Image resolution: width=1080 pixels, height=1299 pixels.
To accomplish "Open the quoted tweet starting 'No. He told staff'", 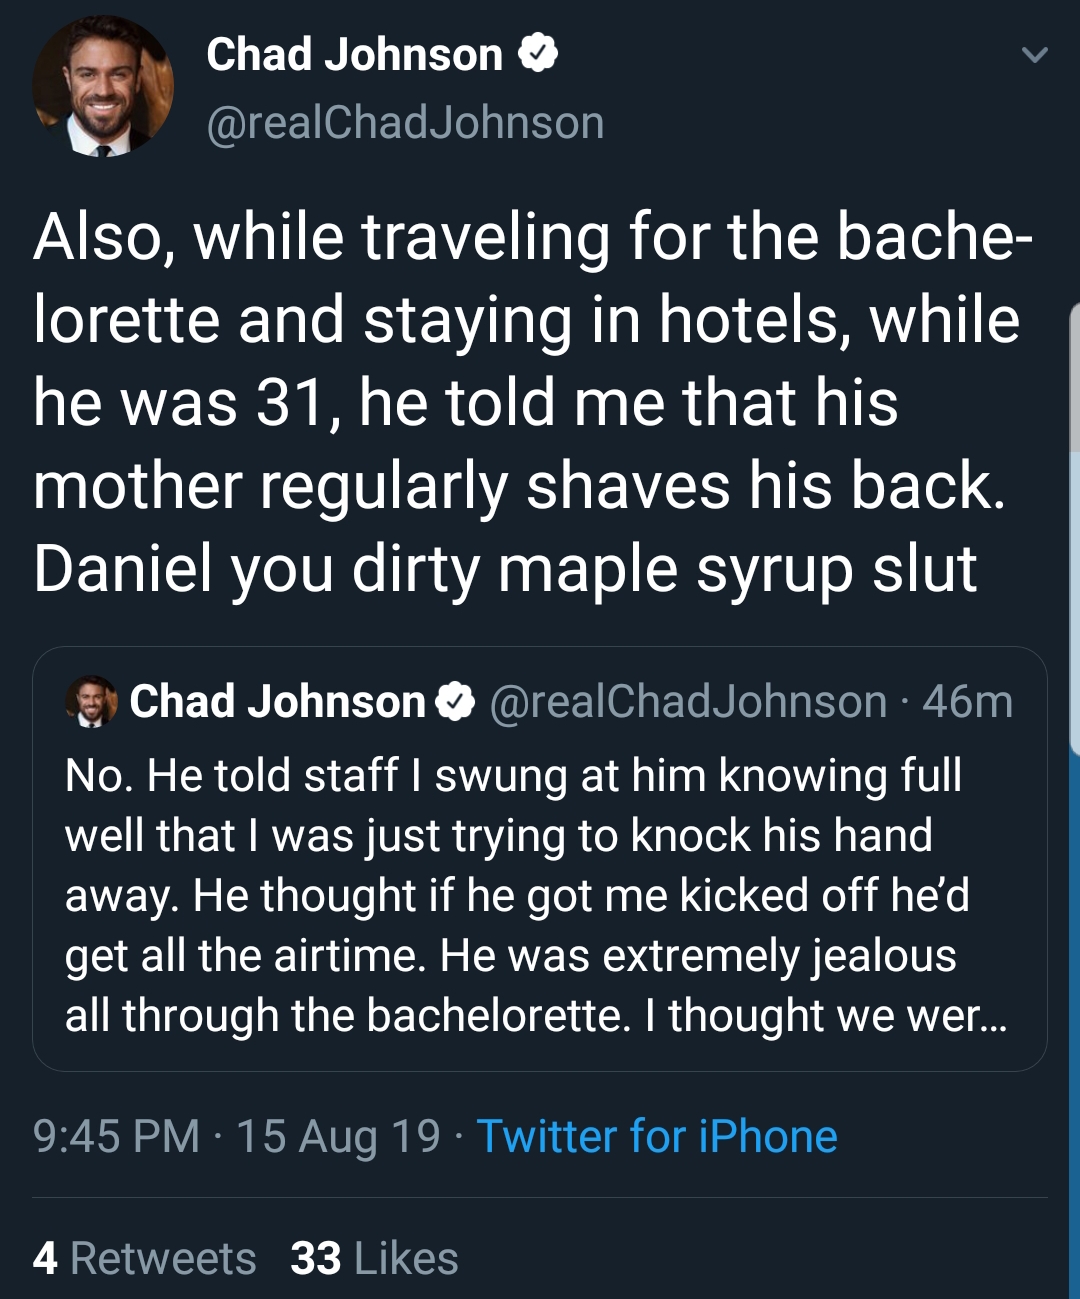I will point(540,859).
